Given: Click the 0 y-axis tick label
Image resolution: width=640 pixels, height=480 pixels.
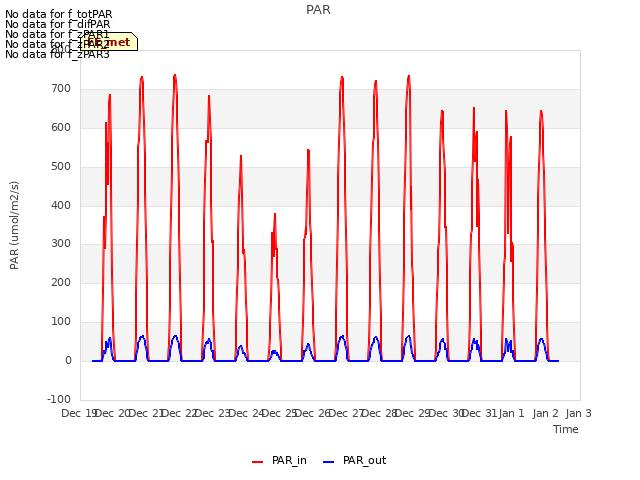Looking at the screenshot, I should tap(69, 361).
